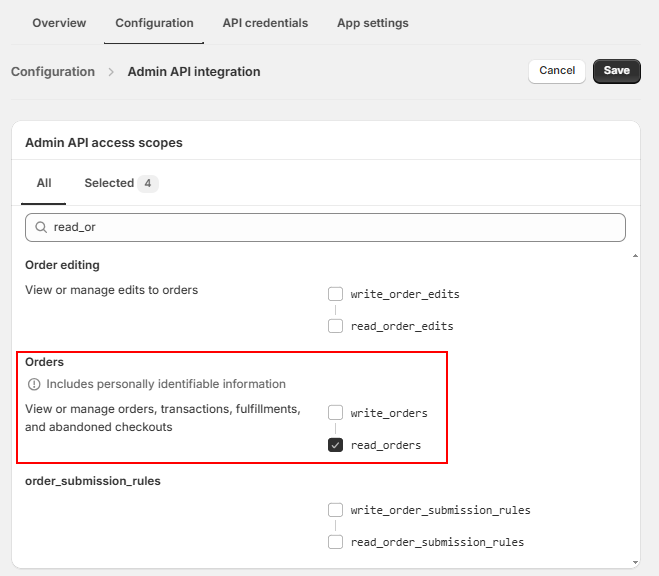
Task: Select the read_order_submission_rules checkbox
Action: pos(336,542)
